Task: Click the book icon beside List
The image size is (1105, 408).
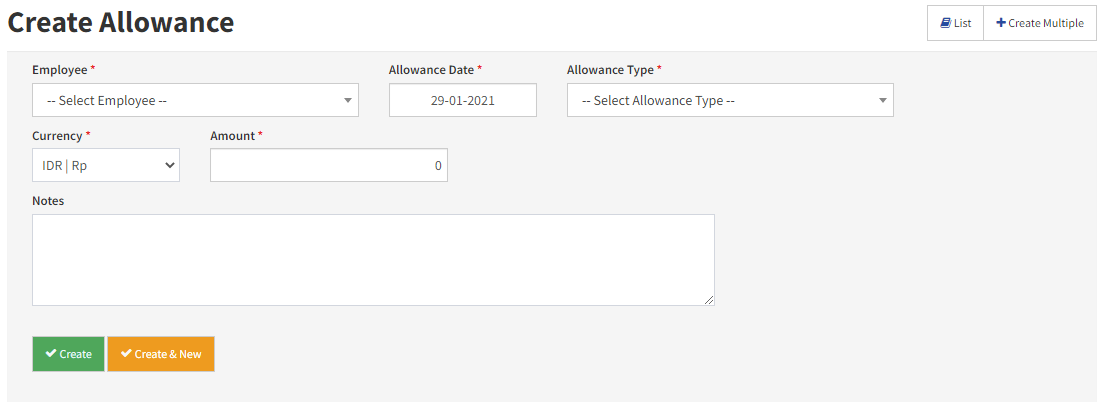Action: tap(945, 23)
